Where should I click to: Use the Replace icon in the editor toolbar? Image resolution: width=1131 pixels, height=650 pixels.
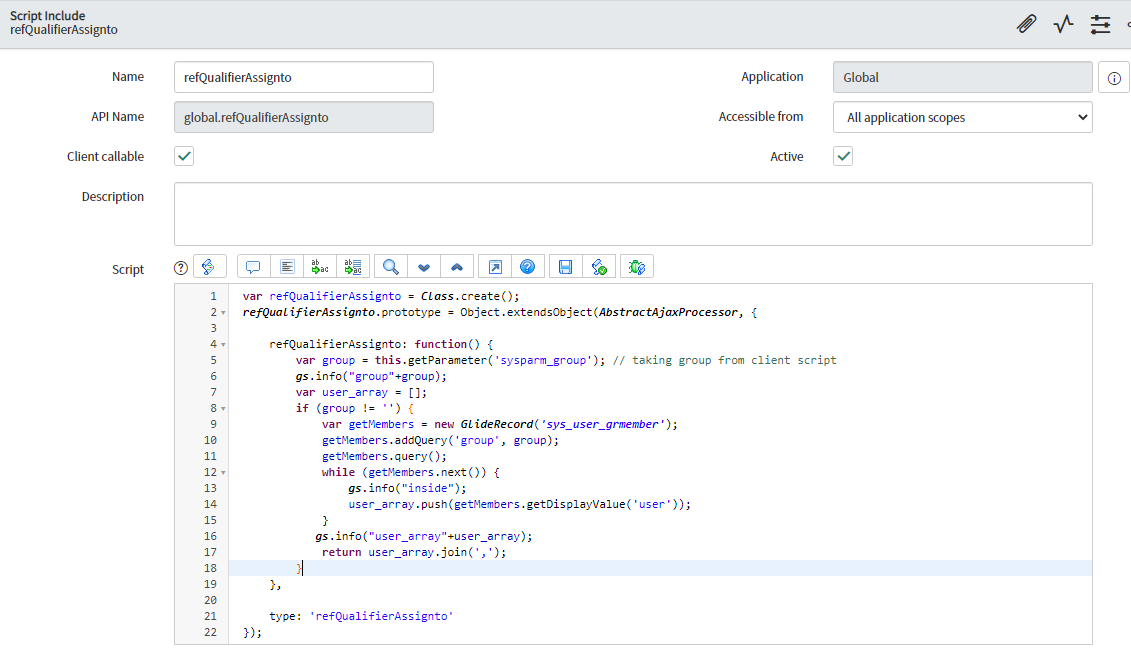click(x=320, y=266)
